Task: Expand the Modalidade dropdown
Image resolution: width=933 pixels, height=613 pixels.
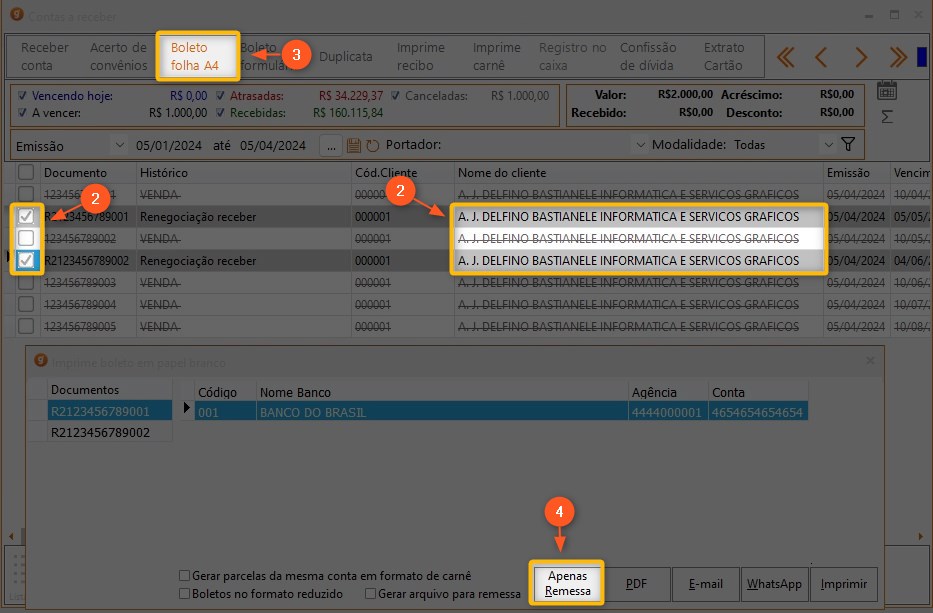Action: pos(827,145)
